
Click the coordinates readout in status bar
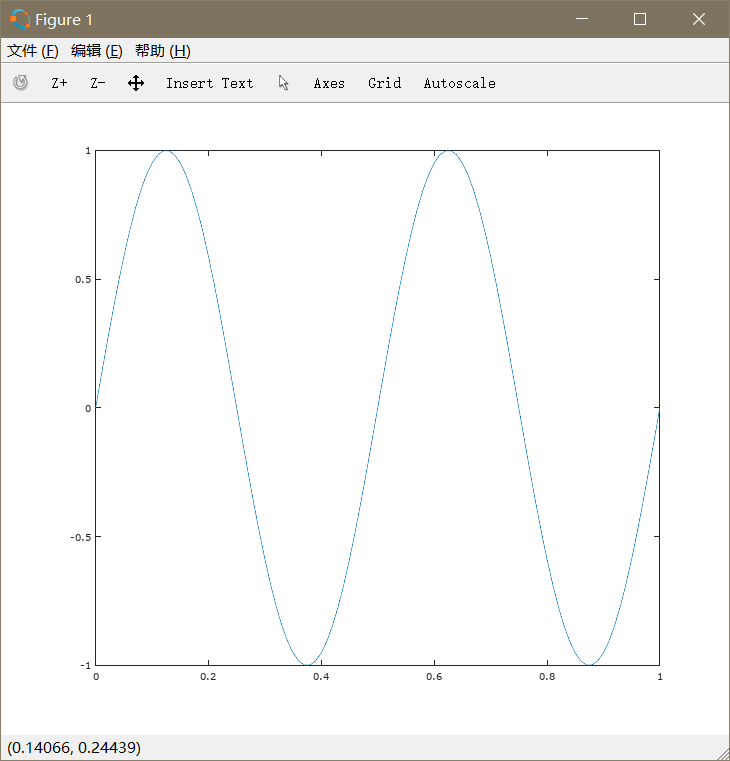74,747
